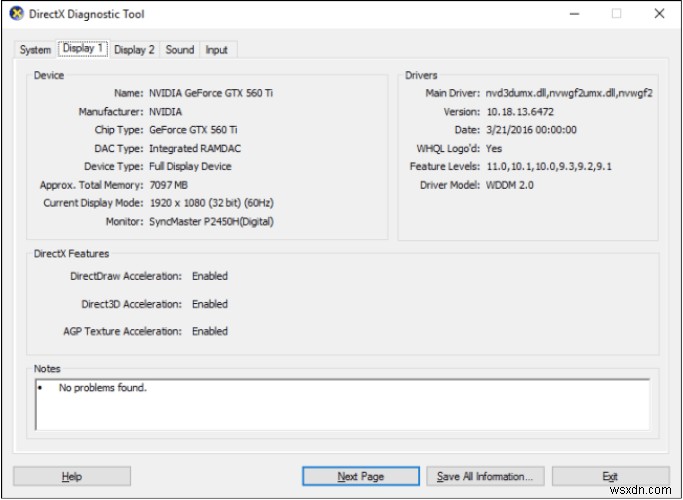Screen dimensions: 683x500
Task: Select the 'No problems found.' note
Action: point(102,388)
